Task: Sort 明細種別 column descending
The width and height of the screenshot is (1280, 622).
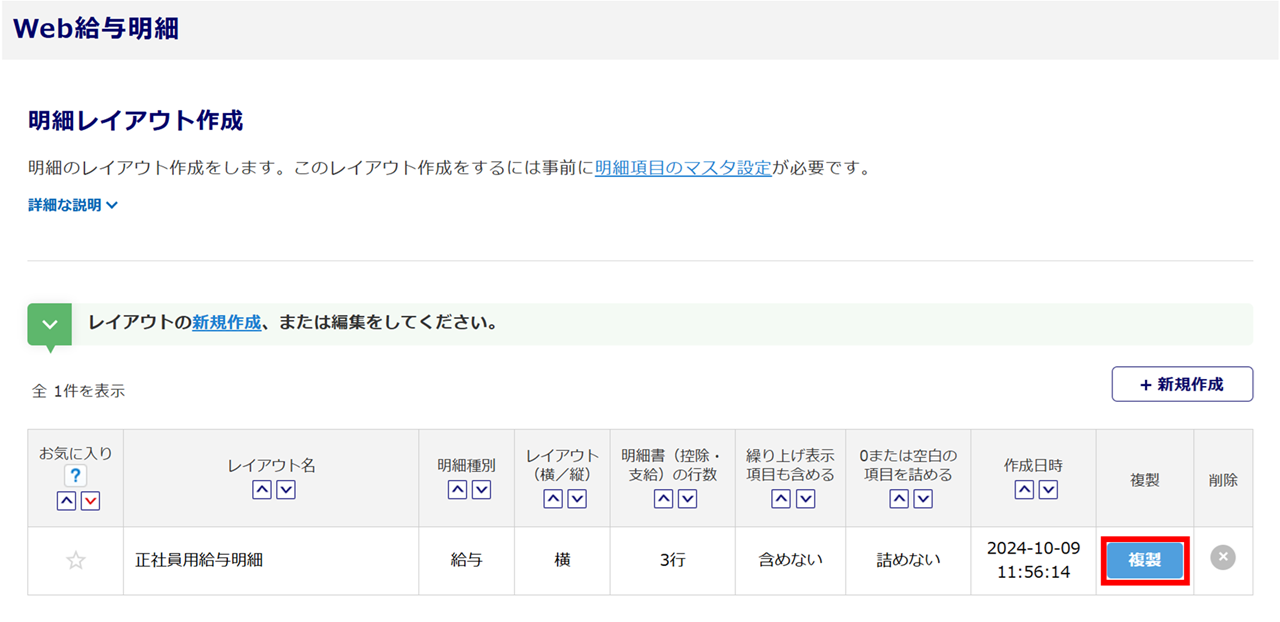Action: [481, 489]
